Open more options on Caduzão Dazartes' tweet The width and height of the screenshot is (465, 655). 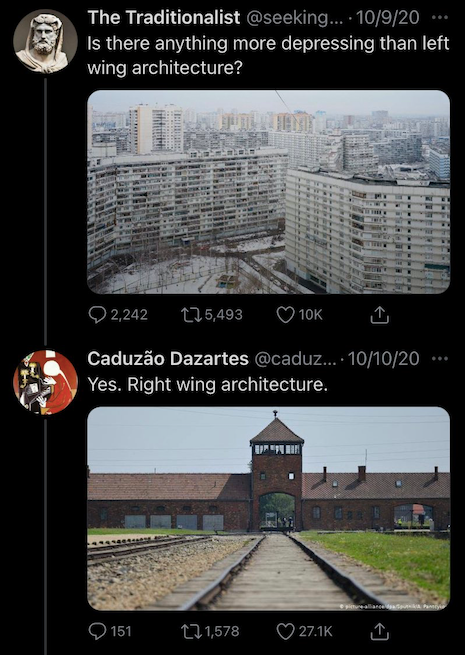(440, 358)
